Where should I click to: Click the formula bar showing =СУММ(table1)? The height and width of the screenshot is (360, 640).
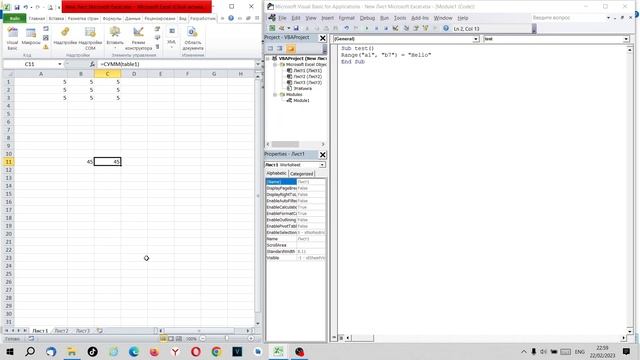coord(176,64)
